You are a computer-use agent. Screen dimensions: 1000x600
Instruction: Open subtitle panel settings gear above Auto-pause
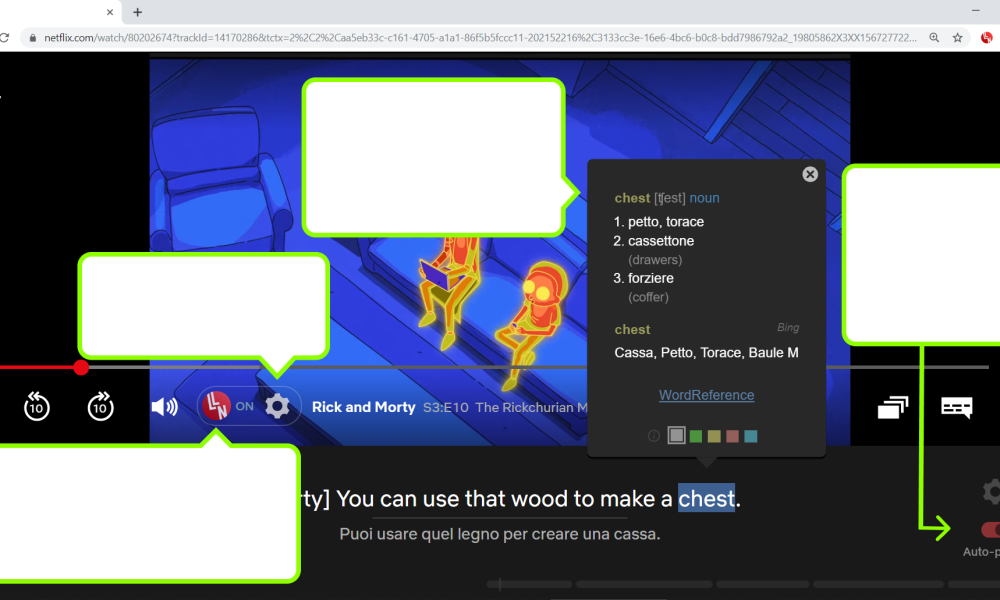coord(992,492)
